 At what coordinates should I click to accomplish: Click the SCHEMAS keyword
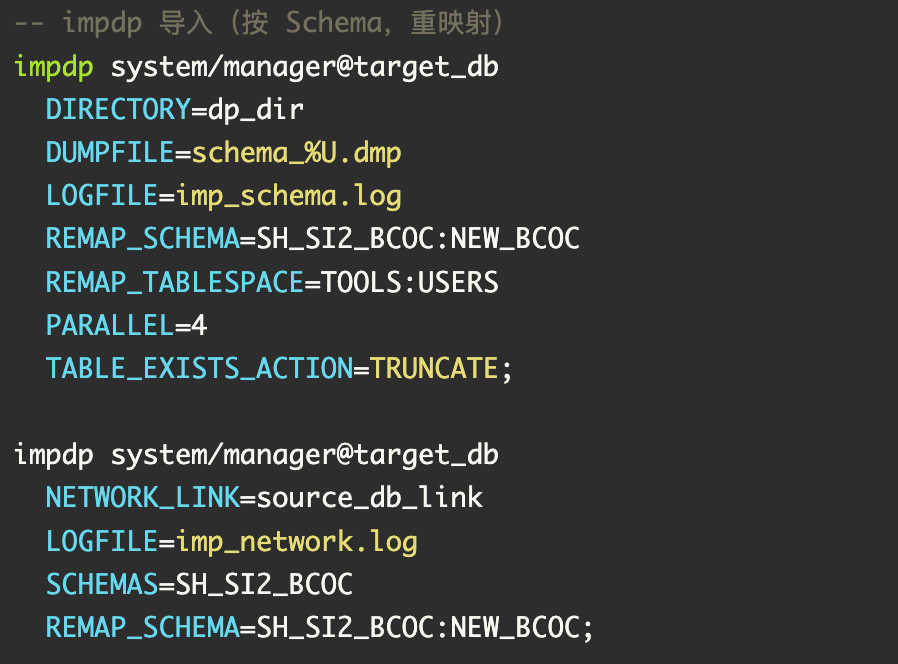click(x=102, y=584)
